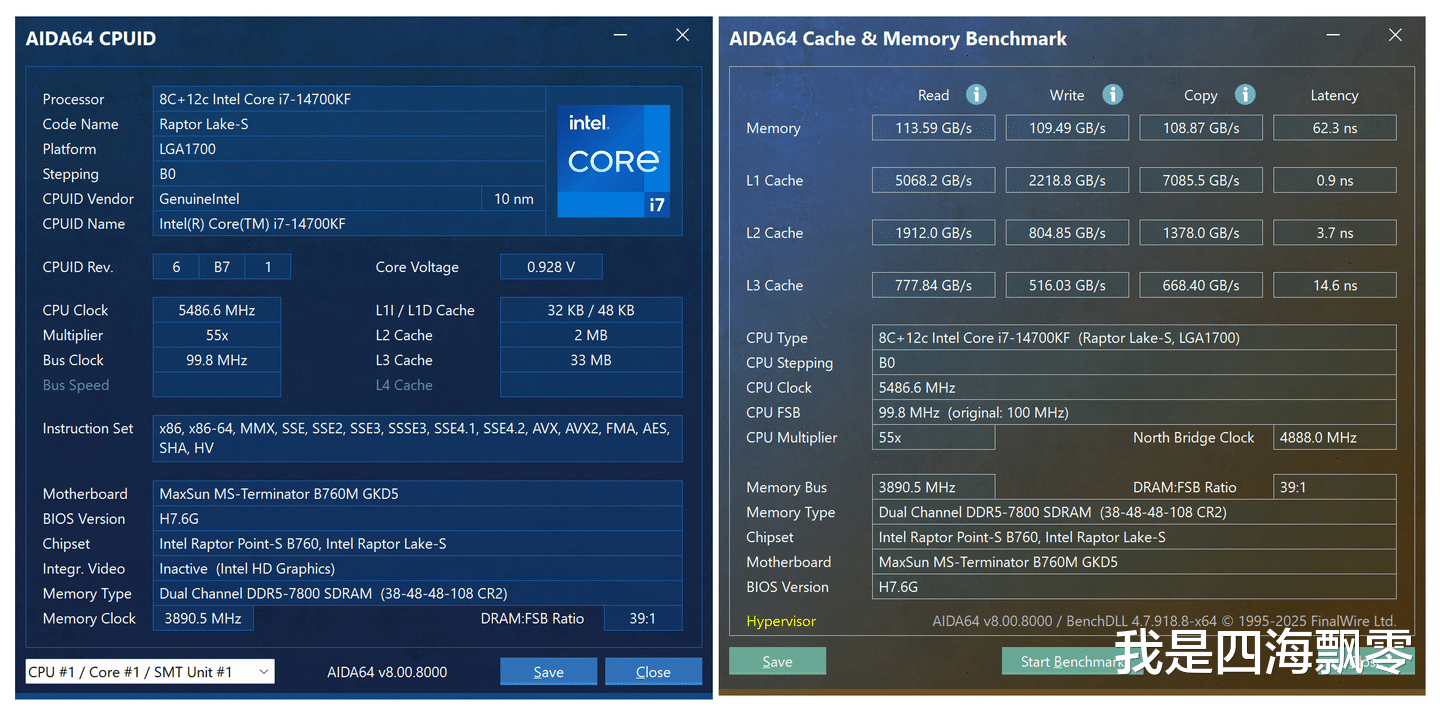Click the Core Voltage value 0.928 V

click(x=551, y=267)
